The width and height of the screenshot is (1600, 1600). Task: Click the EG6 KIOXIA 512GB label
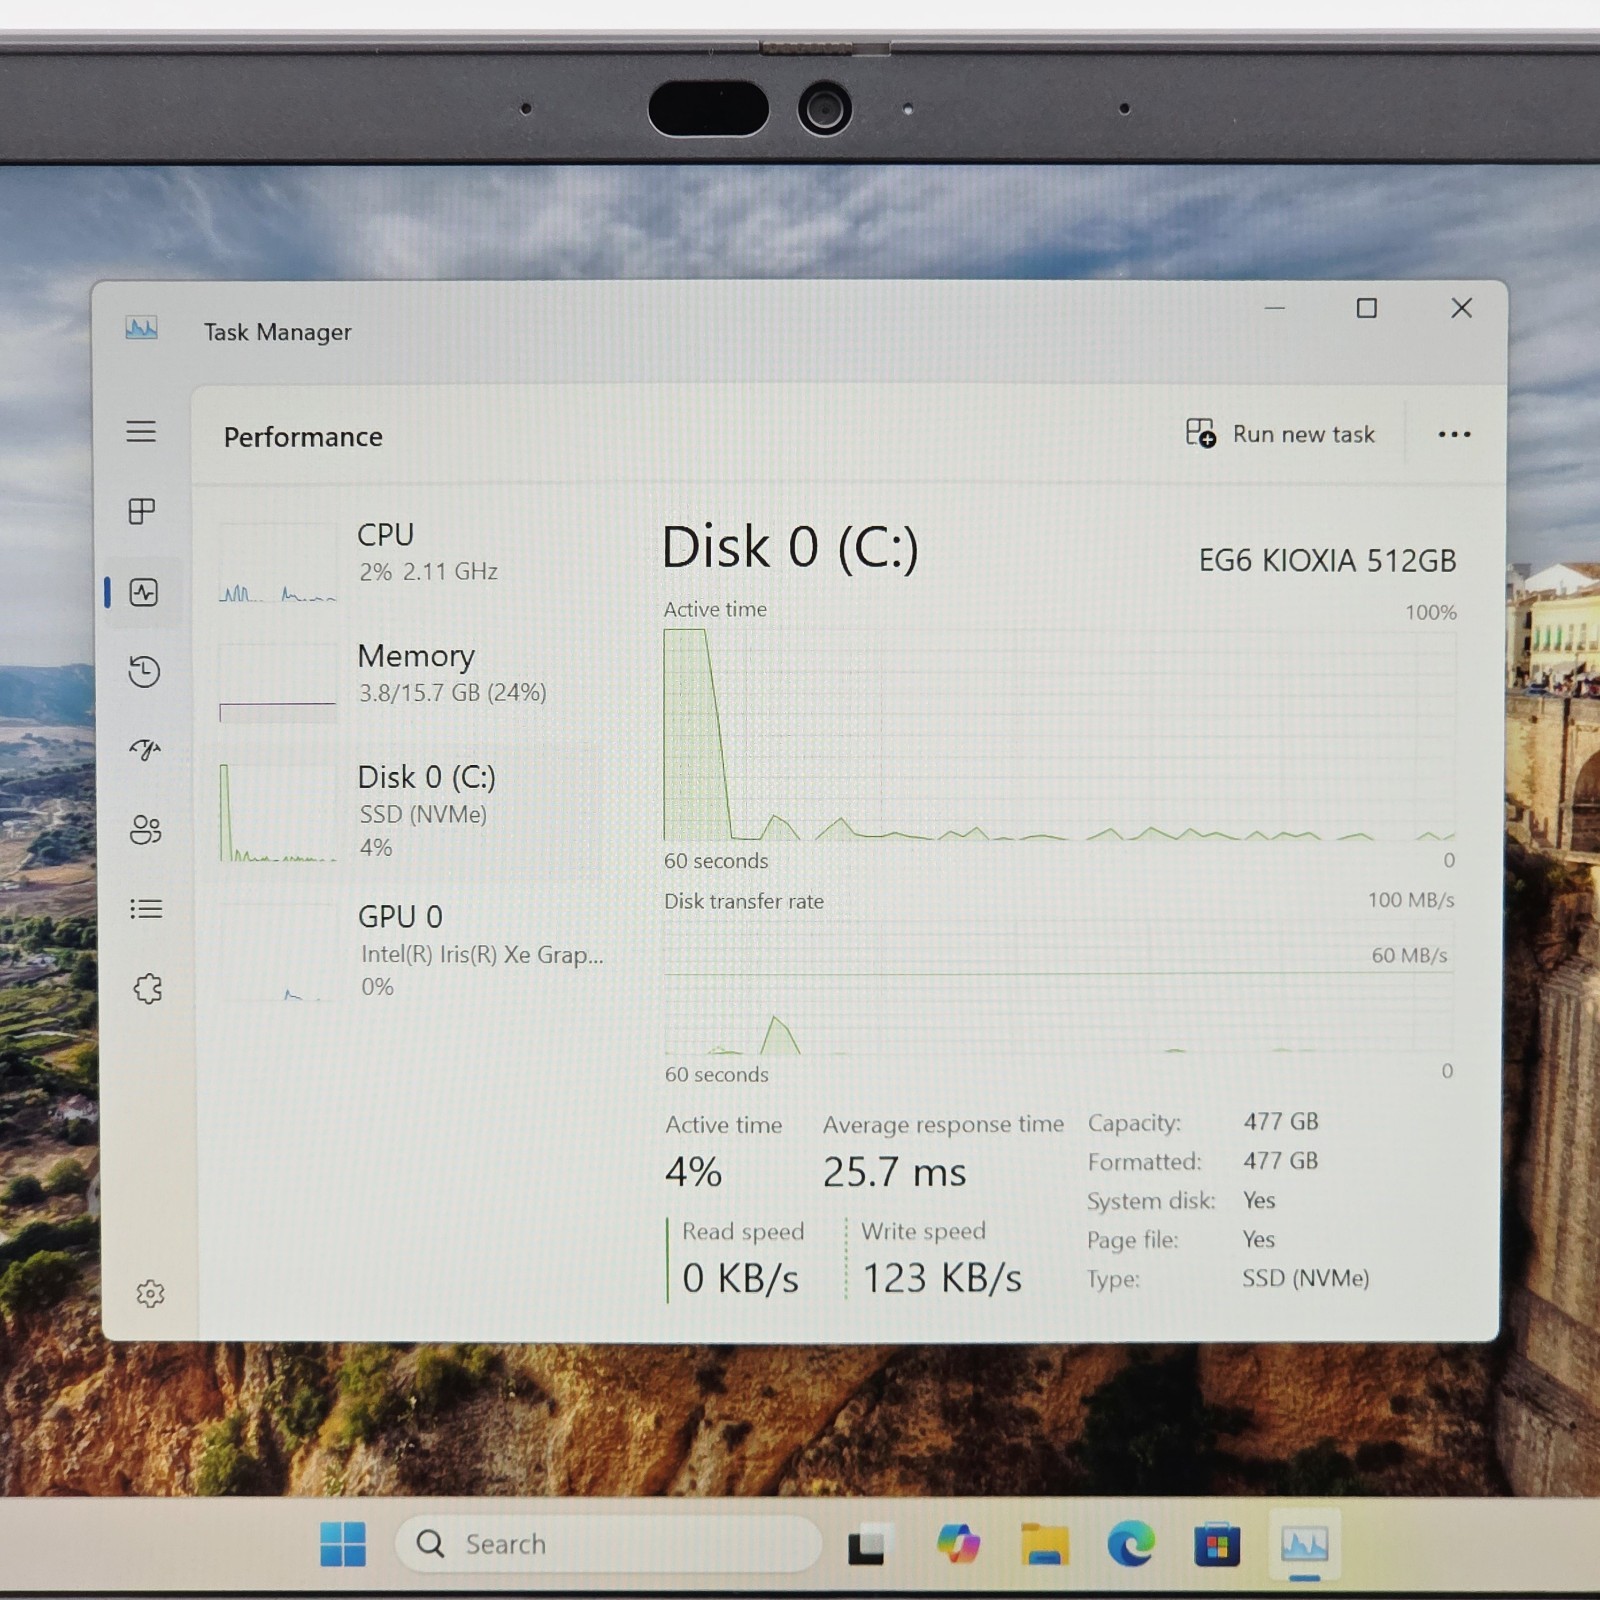1327,561
